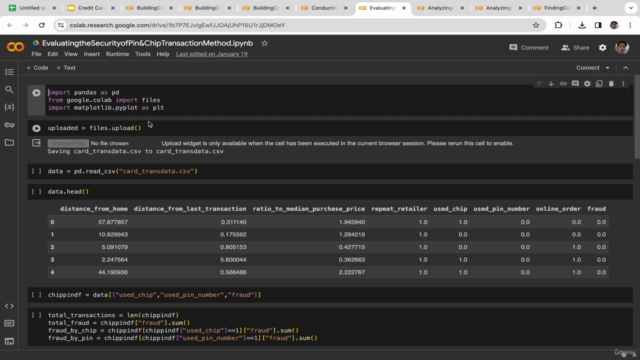640x360 pixels.
Task: Open the Tools menu
Action: [142, 54]
